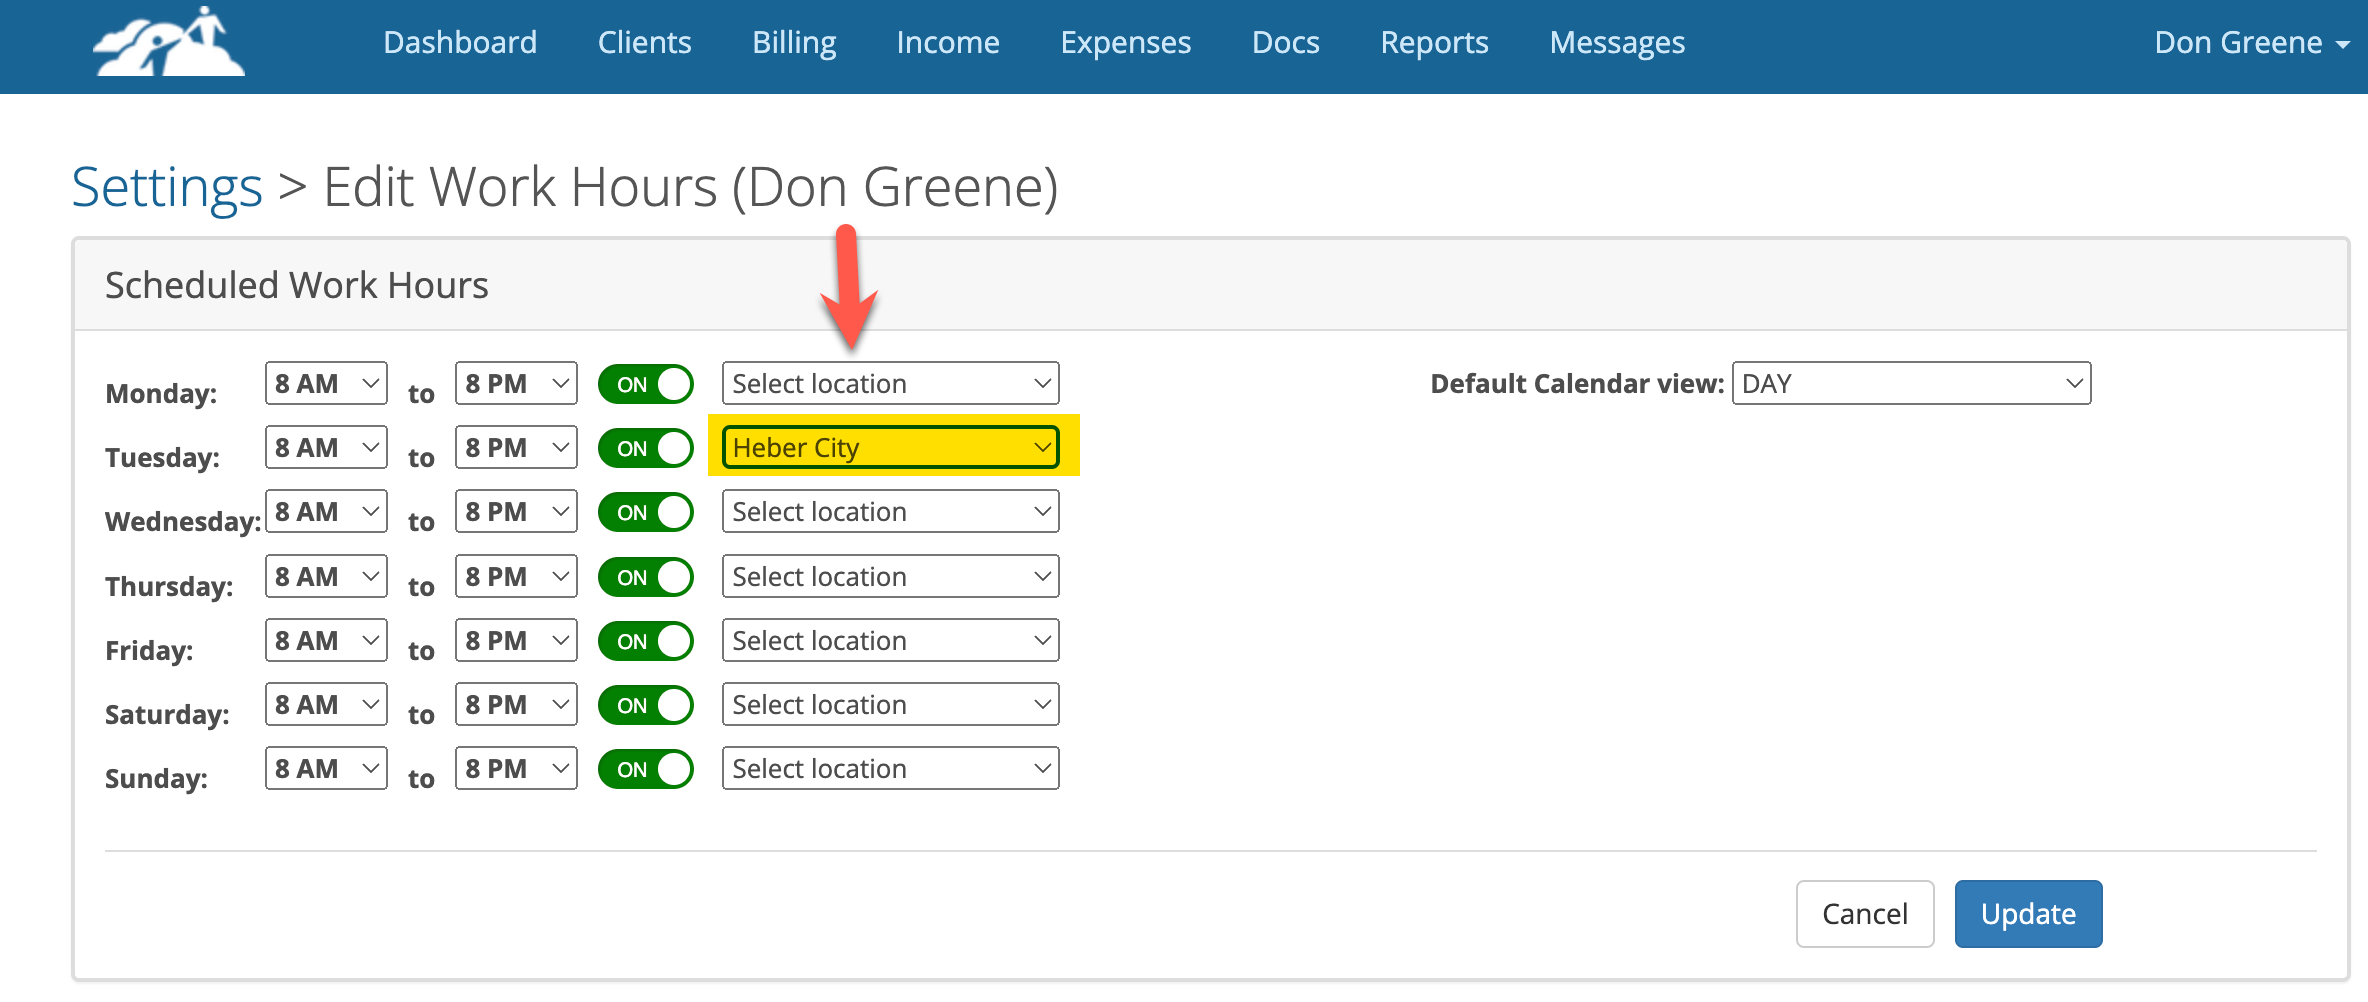Cancel the work hours changes

click(1864, 913)
